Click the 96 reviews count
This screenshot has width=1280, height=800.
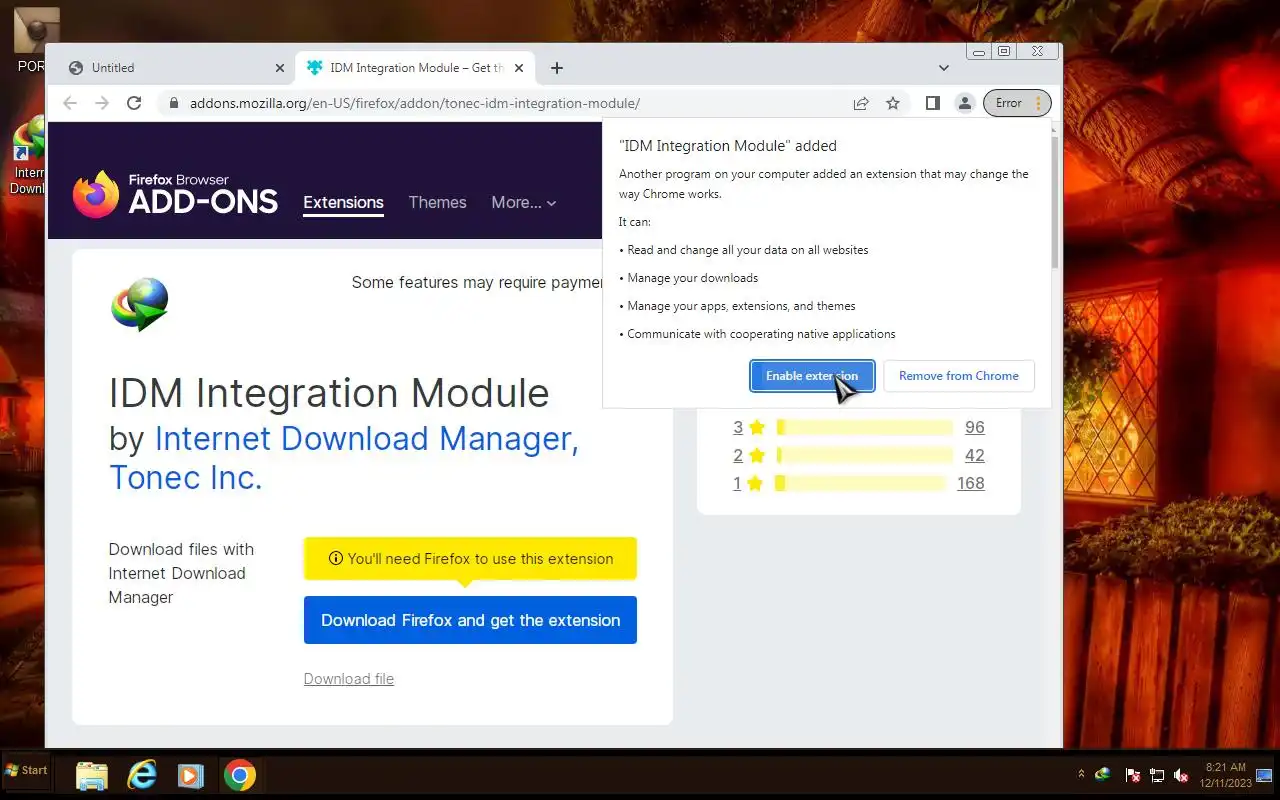click(975, 427)
